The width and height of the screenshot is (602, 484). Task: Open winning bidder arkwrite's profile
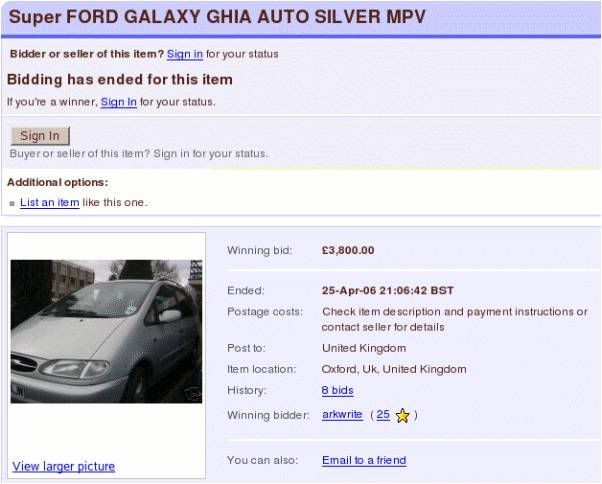point(342,415)
